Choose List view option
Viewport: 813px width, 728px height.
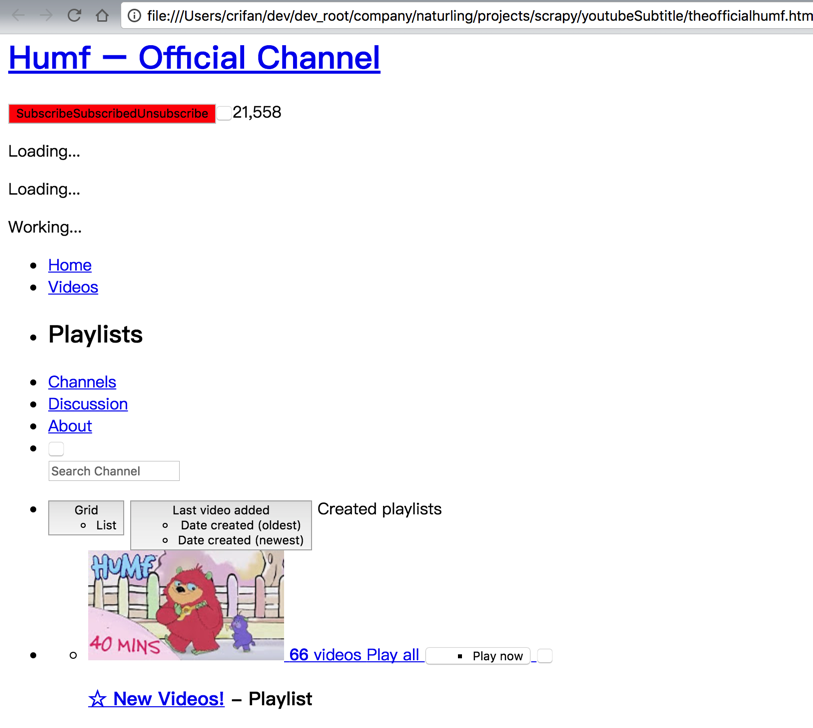click(106, 525)
